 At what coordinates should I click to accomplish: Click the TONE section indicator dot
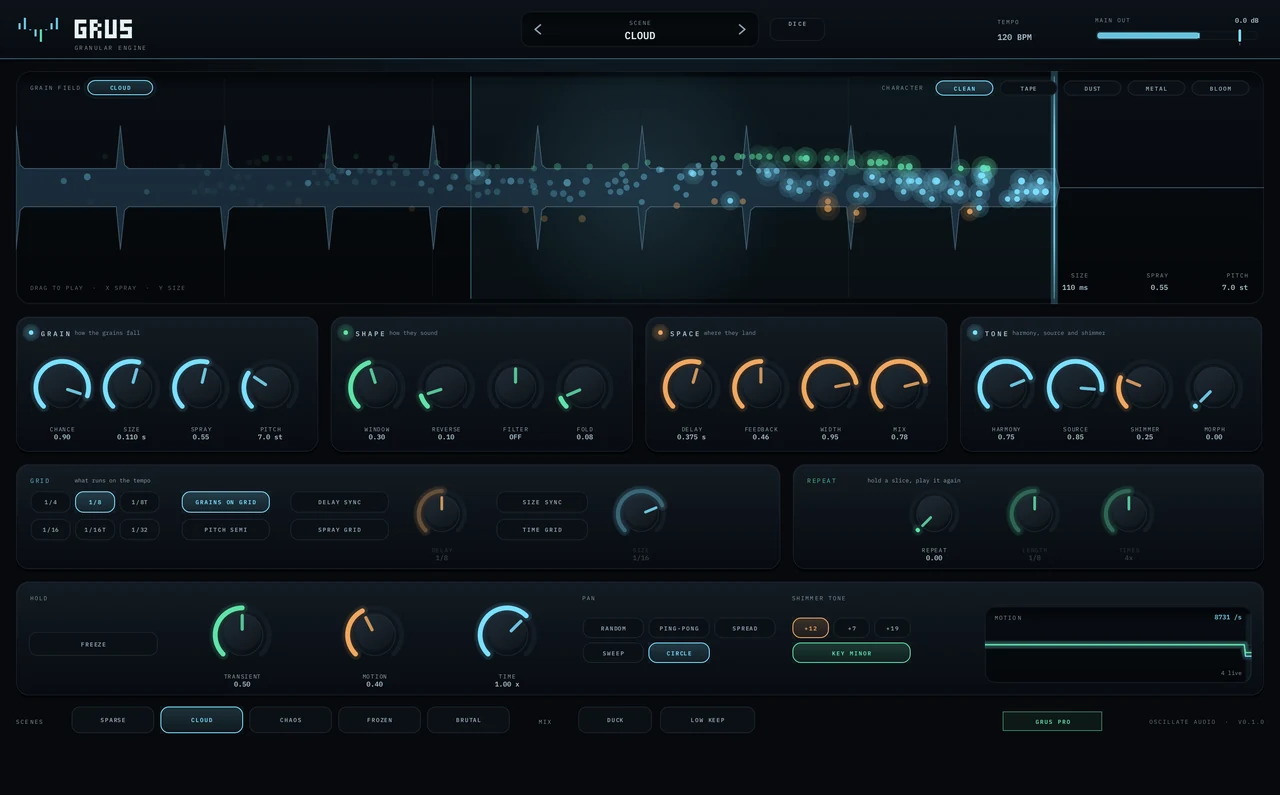pos(975,333)
